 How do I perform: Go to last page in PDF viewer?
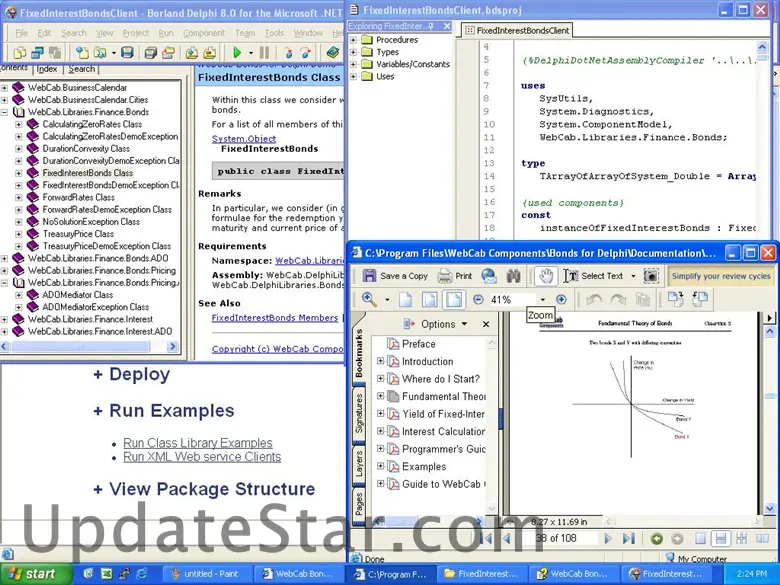(x=628, y=538)
